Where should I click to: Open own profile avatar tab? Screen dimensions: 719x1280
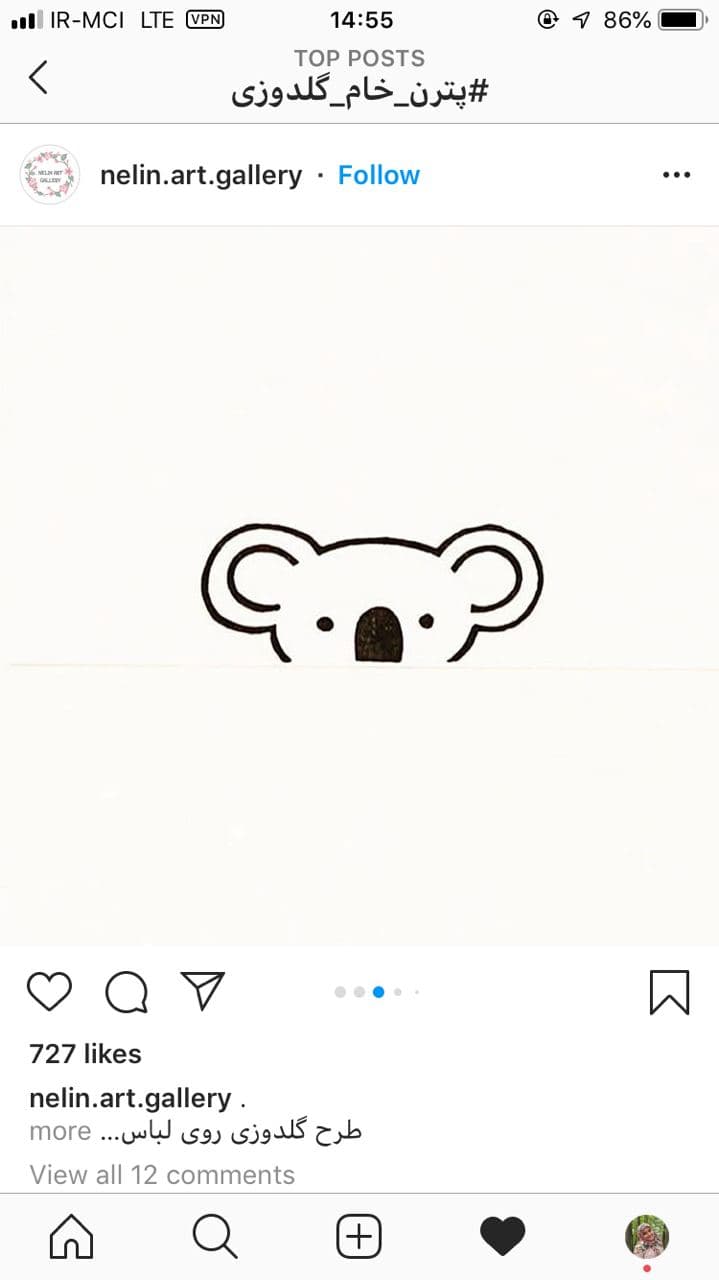point(647,1237)
